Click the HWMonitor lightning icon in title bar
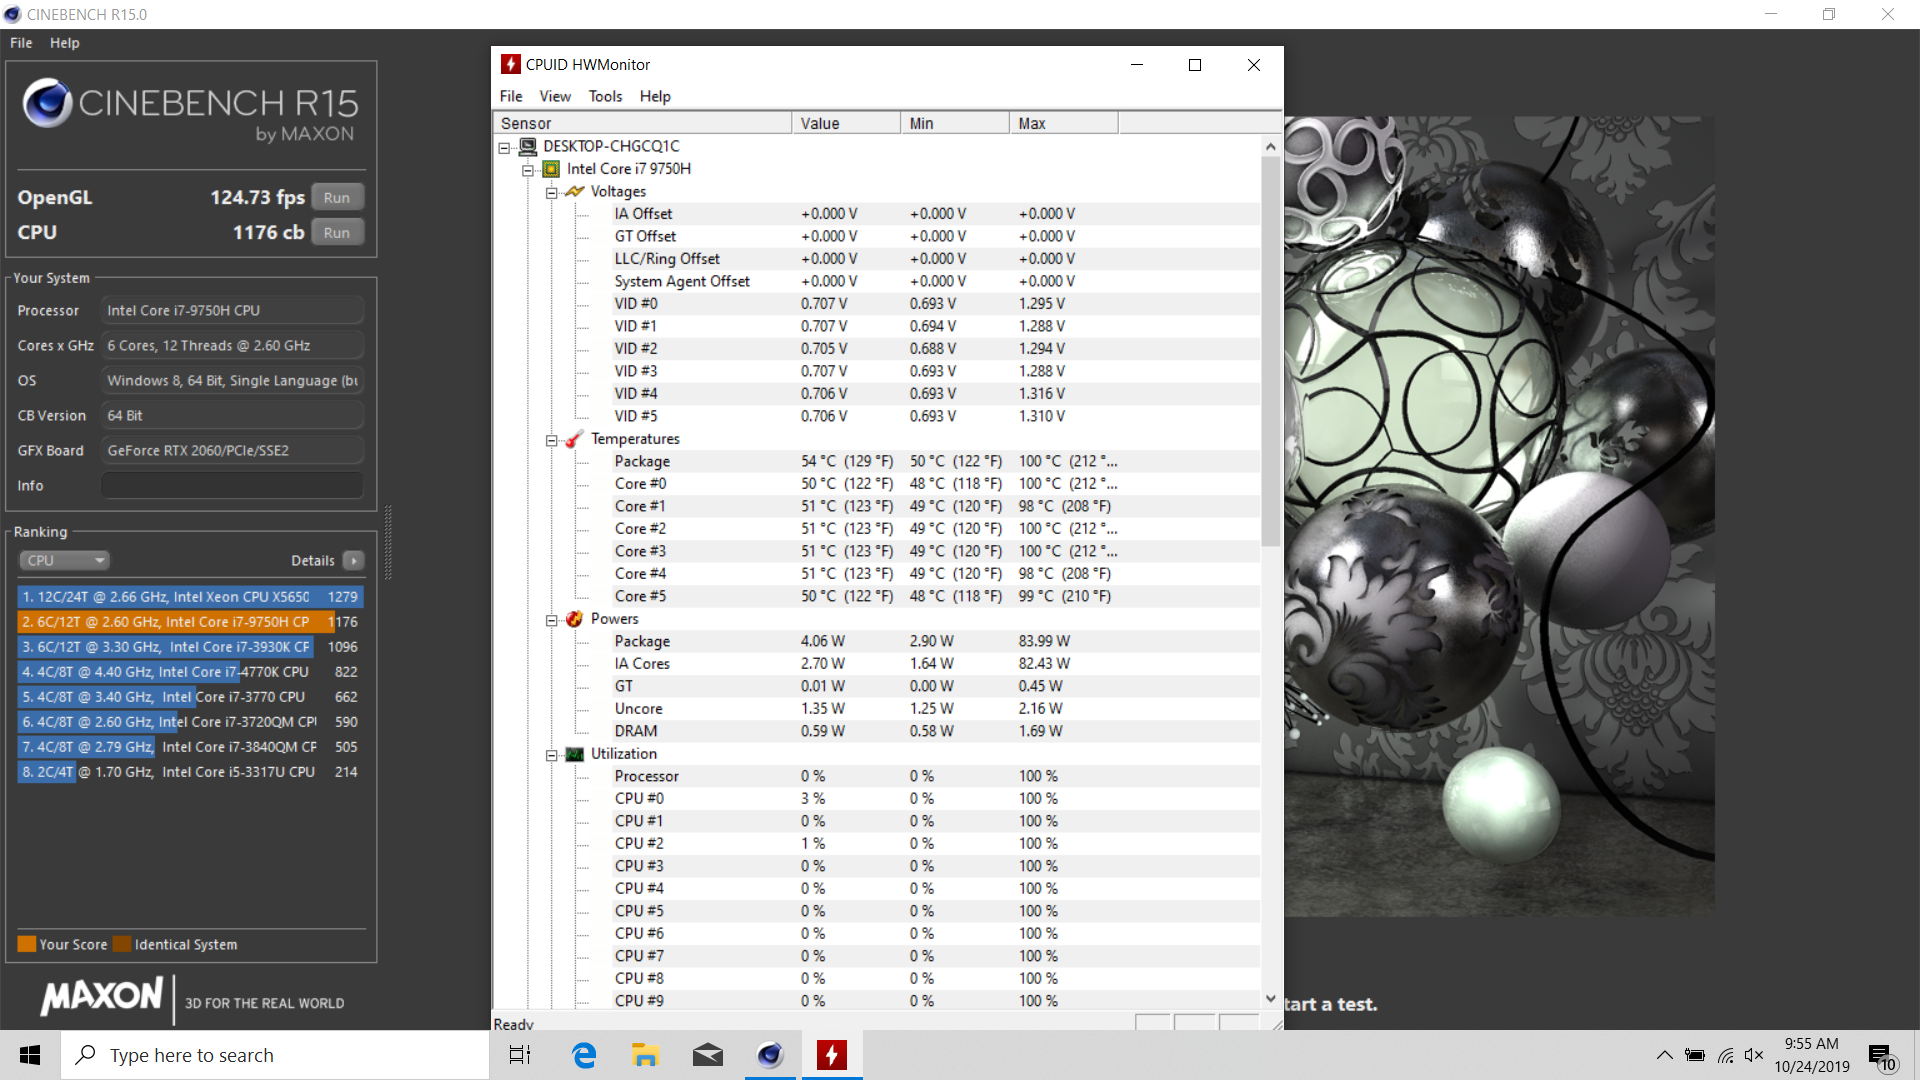This screenshot has width=1920, height=1080. 510,64
